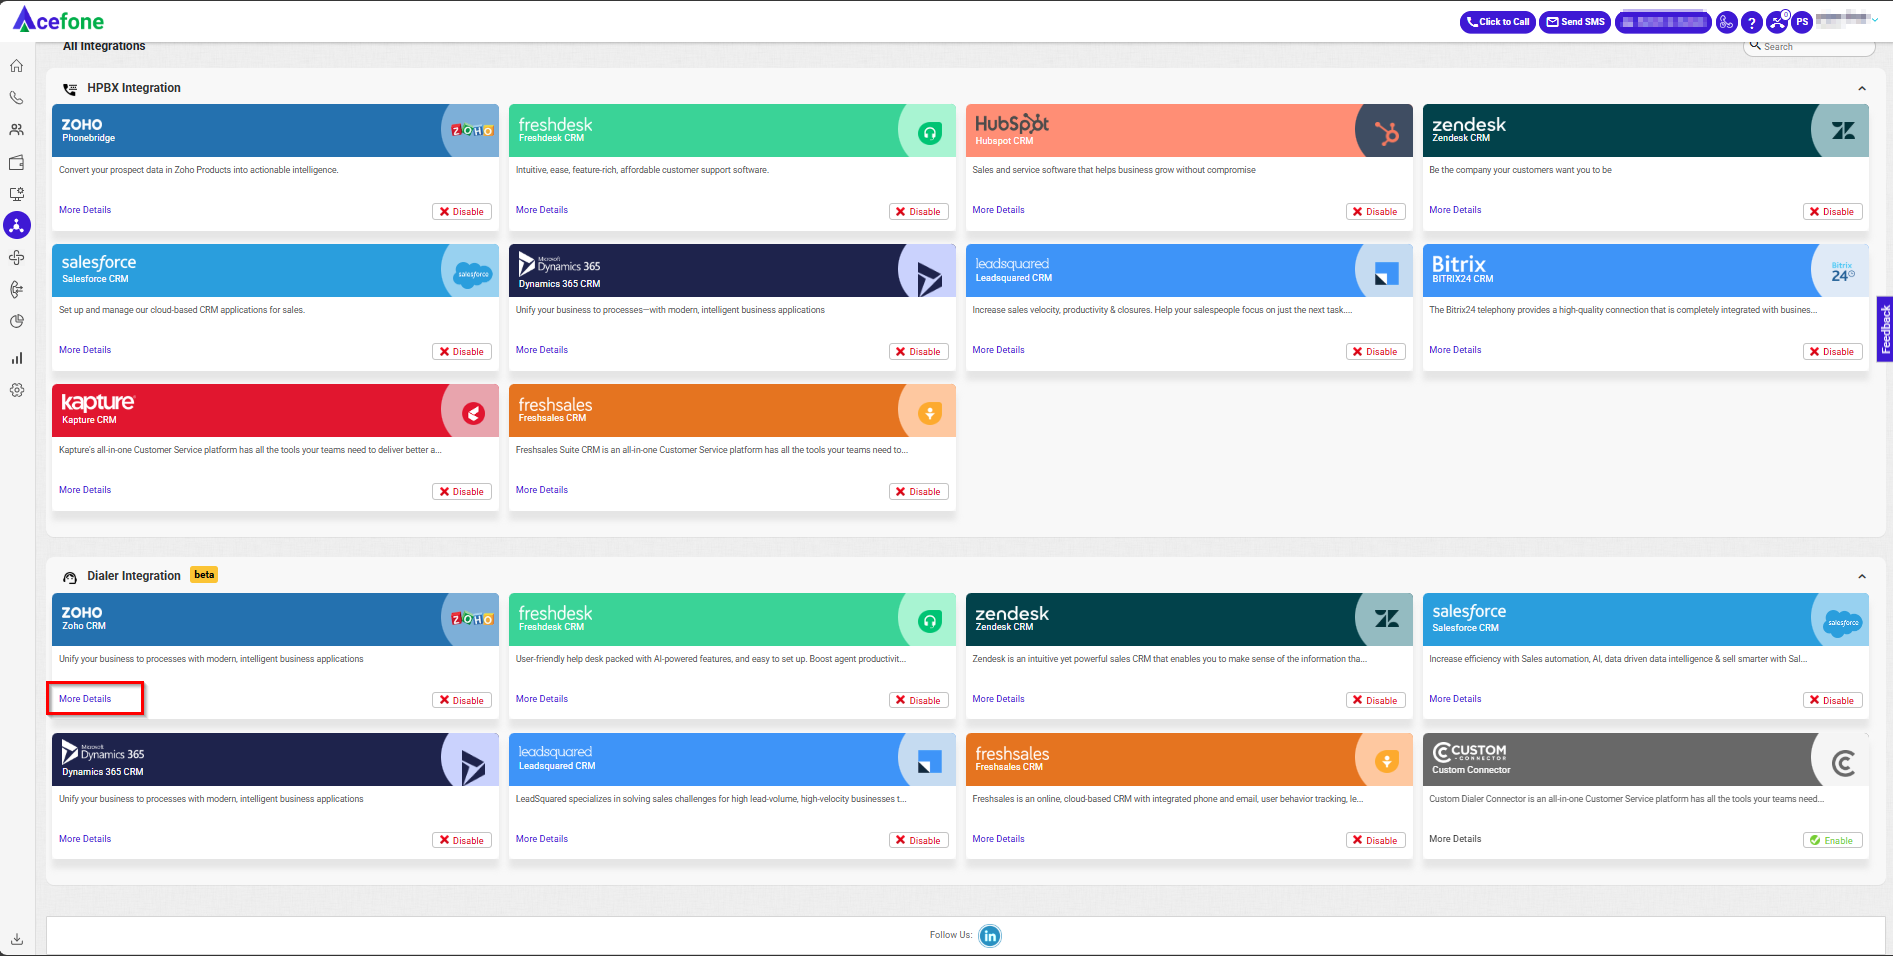Screen dimensions: 1893x956
Task: Click the Bitrix 24 logo icon
Action: click(x=1843, y=271)
